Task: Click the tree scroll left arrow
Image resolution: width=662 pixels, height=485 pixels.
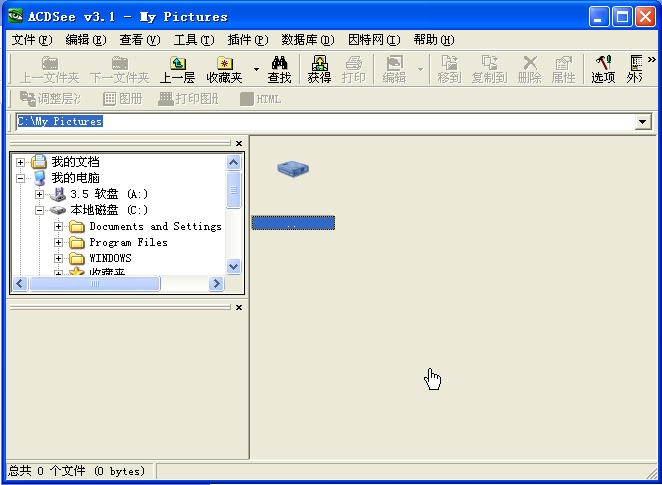Action: pos(20,283)
